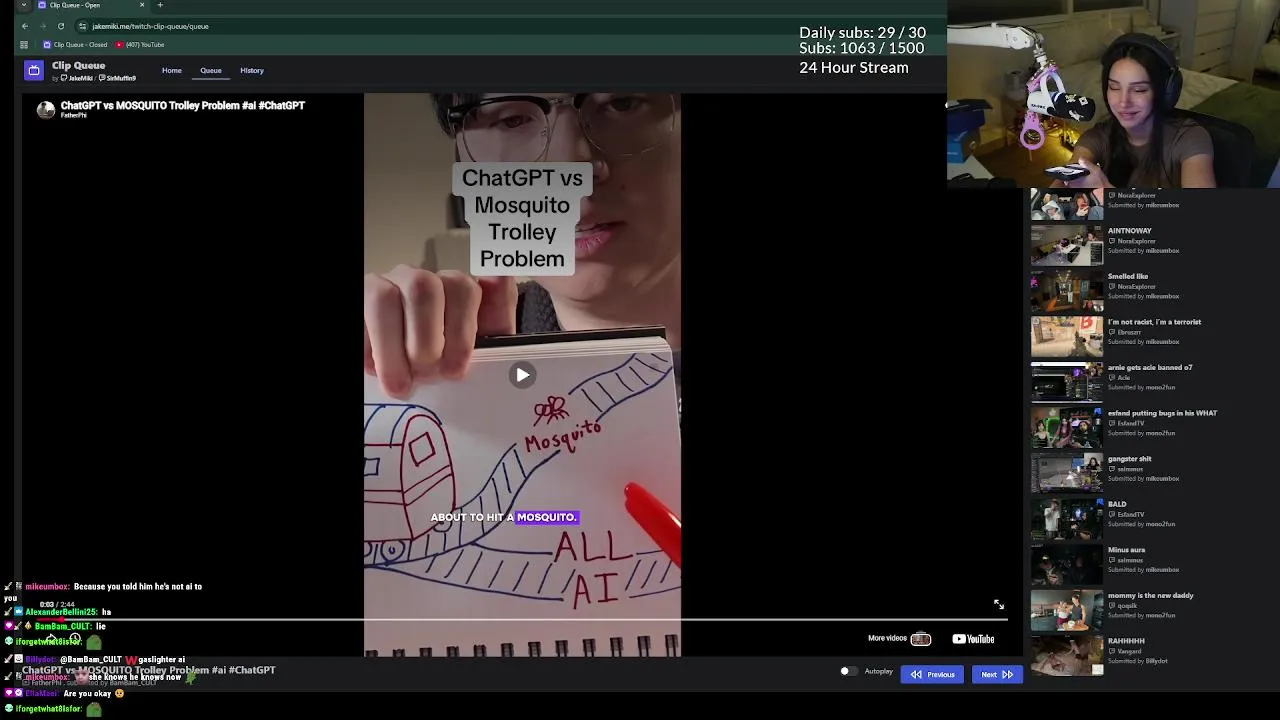Select the gangster shit clip thumbnail
The height and width of the screenshot is (720, 1280).
click(x=1067, y=473)
